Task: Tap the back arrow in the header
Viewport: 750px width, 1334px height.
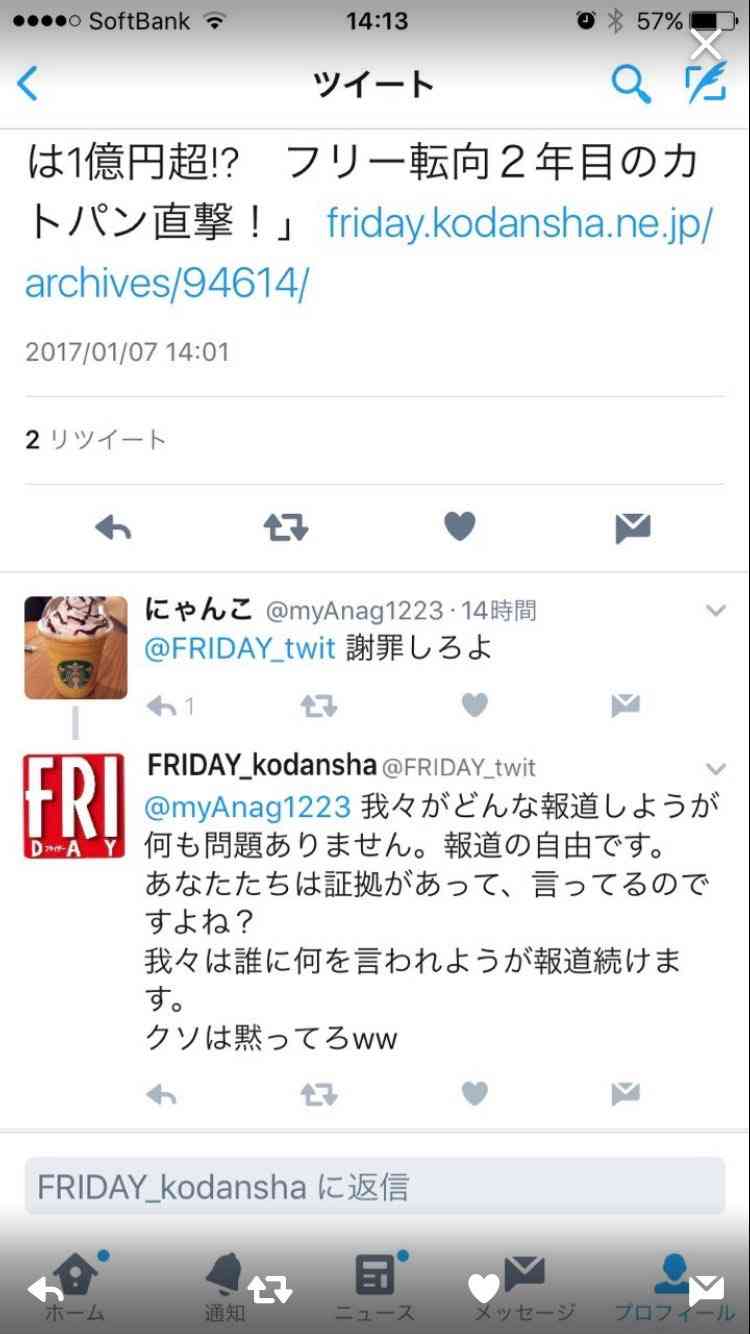Action: point(27,84)
